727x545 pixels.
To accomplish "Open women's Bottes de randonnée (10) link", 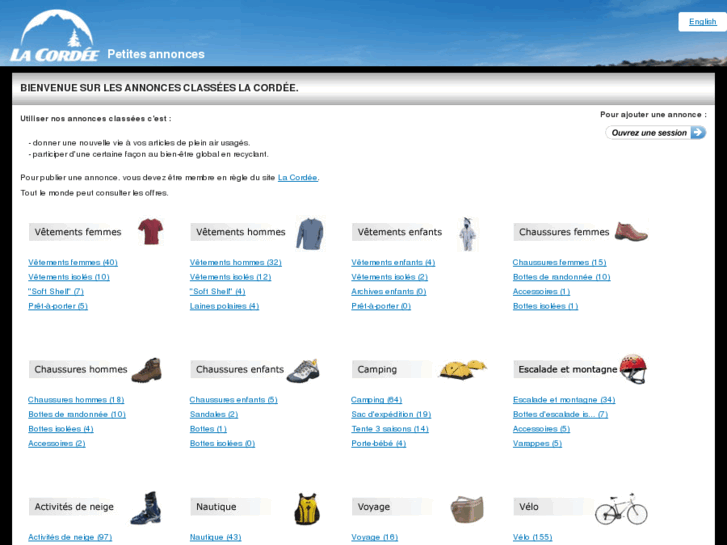I will [561, 277].
